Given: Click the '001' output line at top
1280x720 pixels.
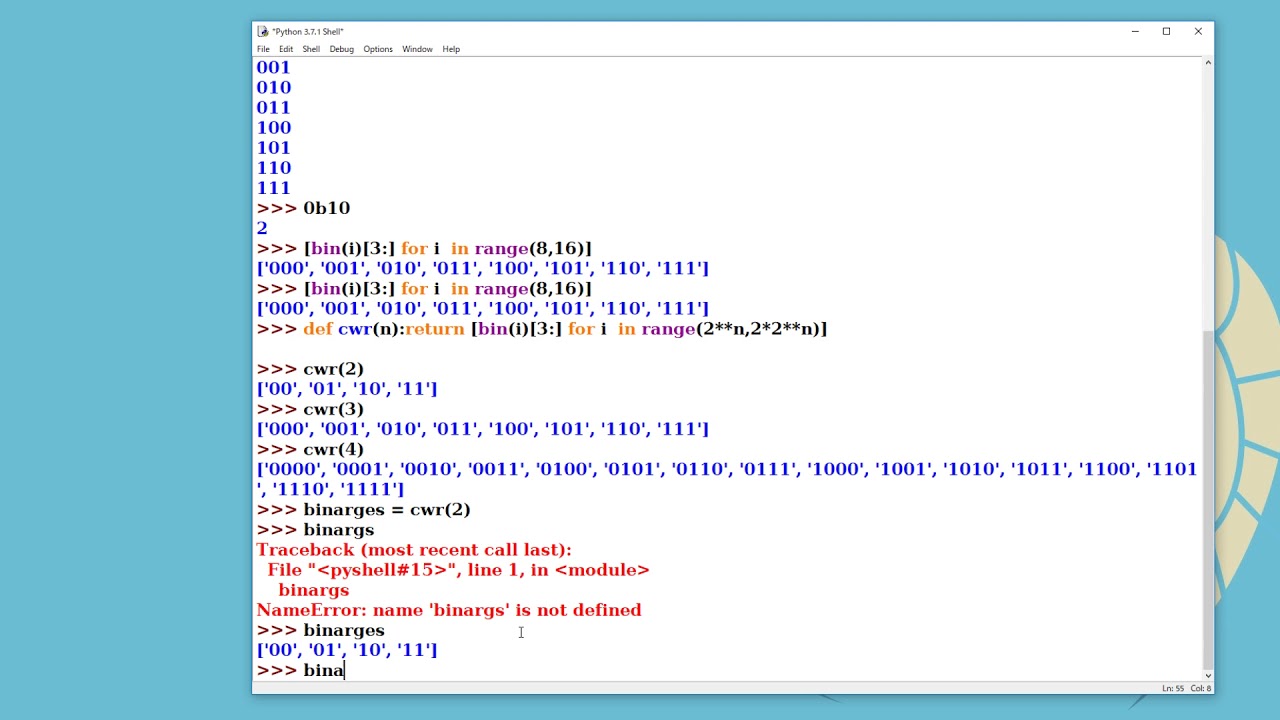Looking at the screenshot, I should [273, 68].
